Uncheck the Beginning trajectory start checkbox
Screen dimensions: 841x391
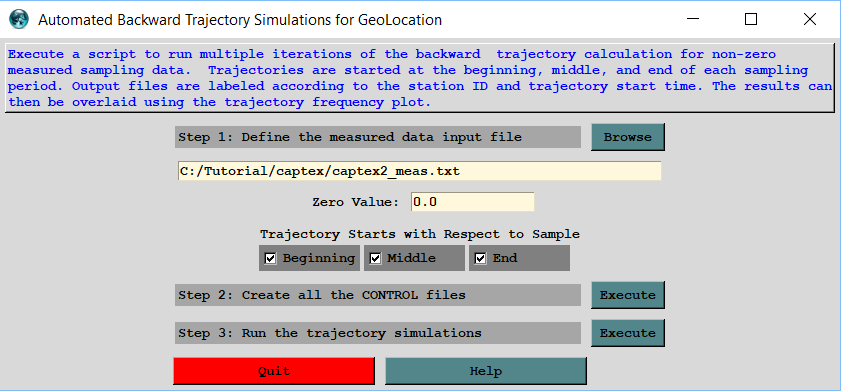[271, 259]
